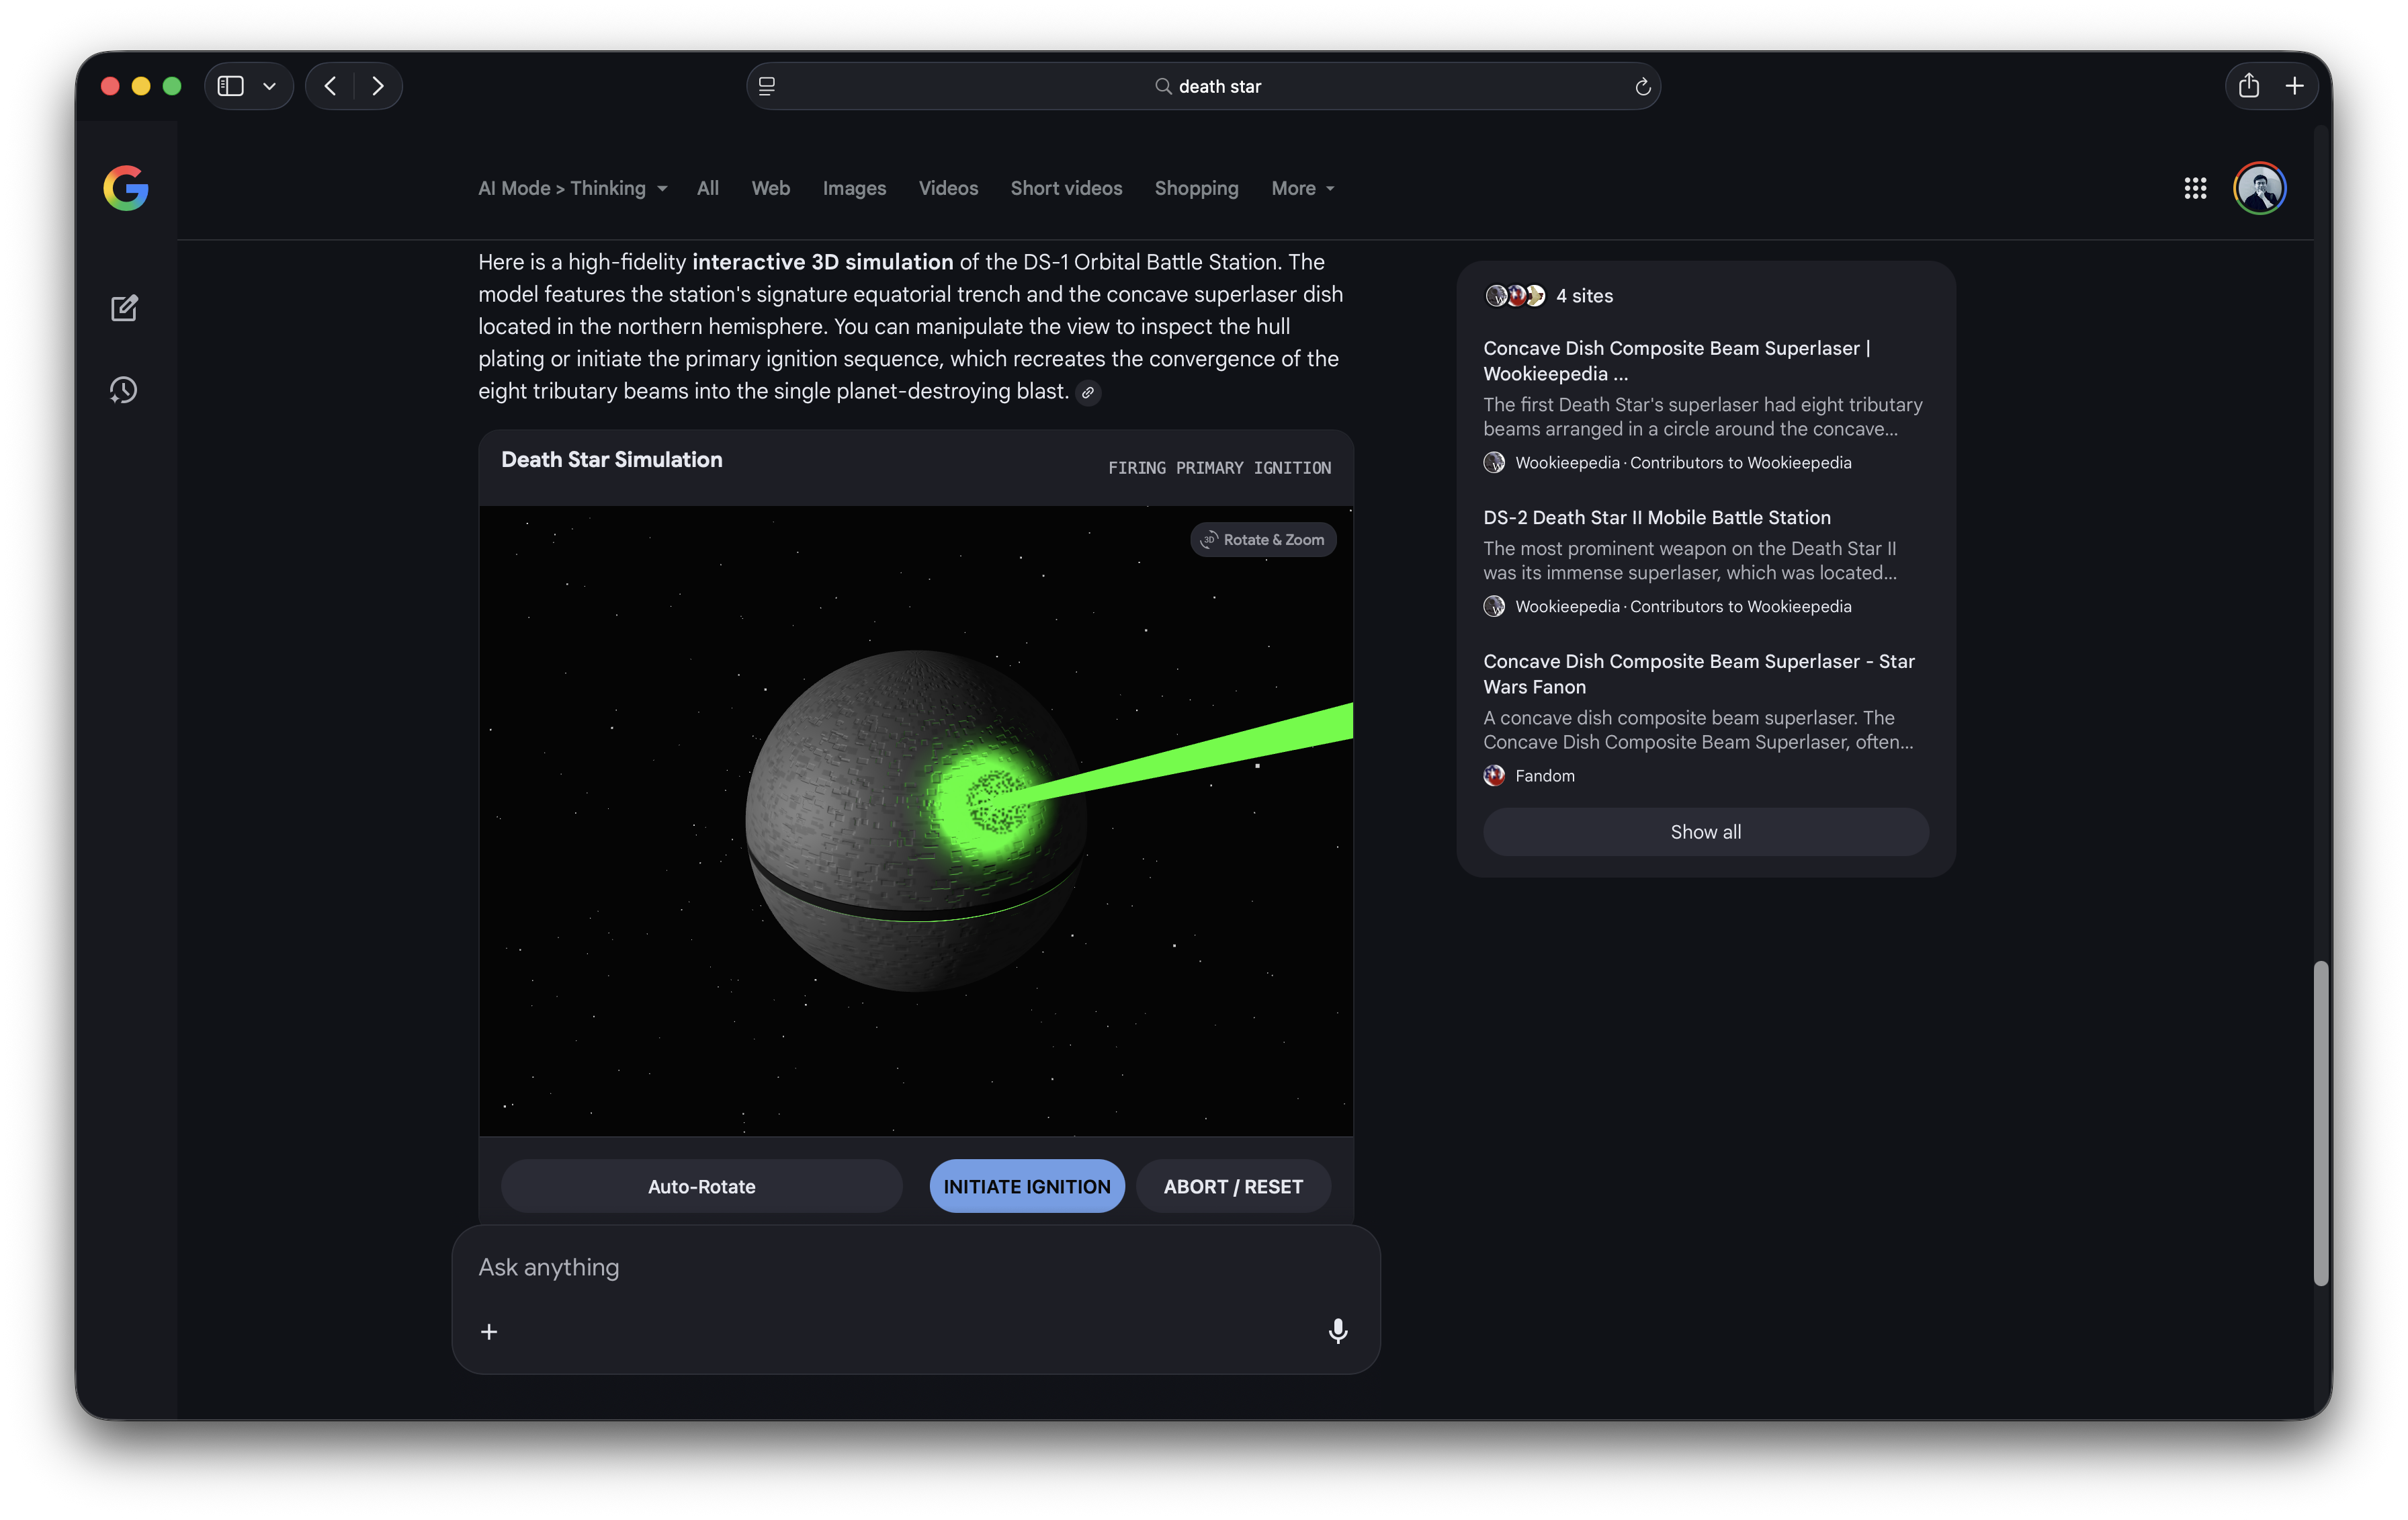
Task: Open Concave Dish Composite Beam Superlaser Wookieepedia link
Action: (1677, 361)
